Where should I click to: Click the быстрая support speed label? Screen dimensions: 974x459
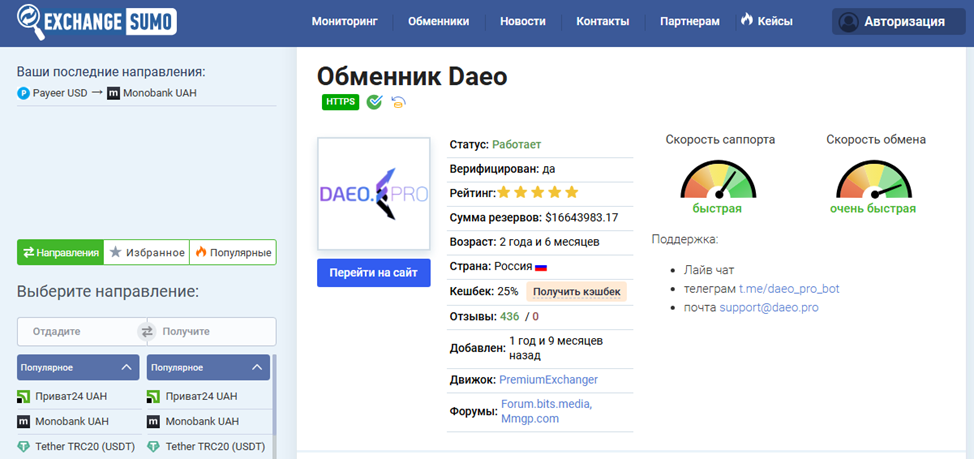[x=717, y=209]
